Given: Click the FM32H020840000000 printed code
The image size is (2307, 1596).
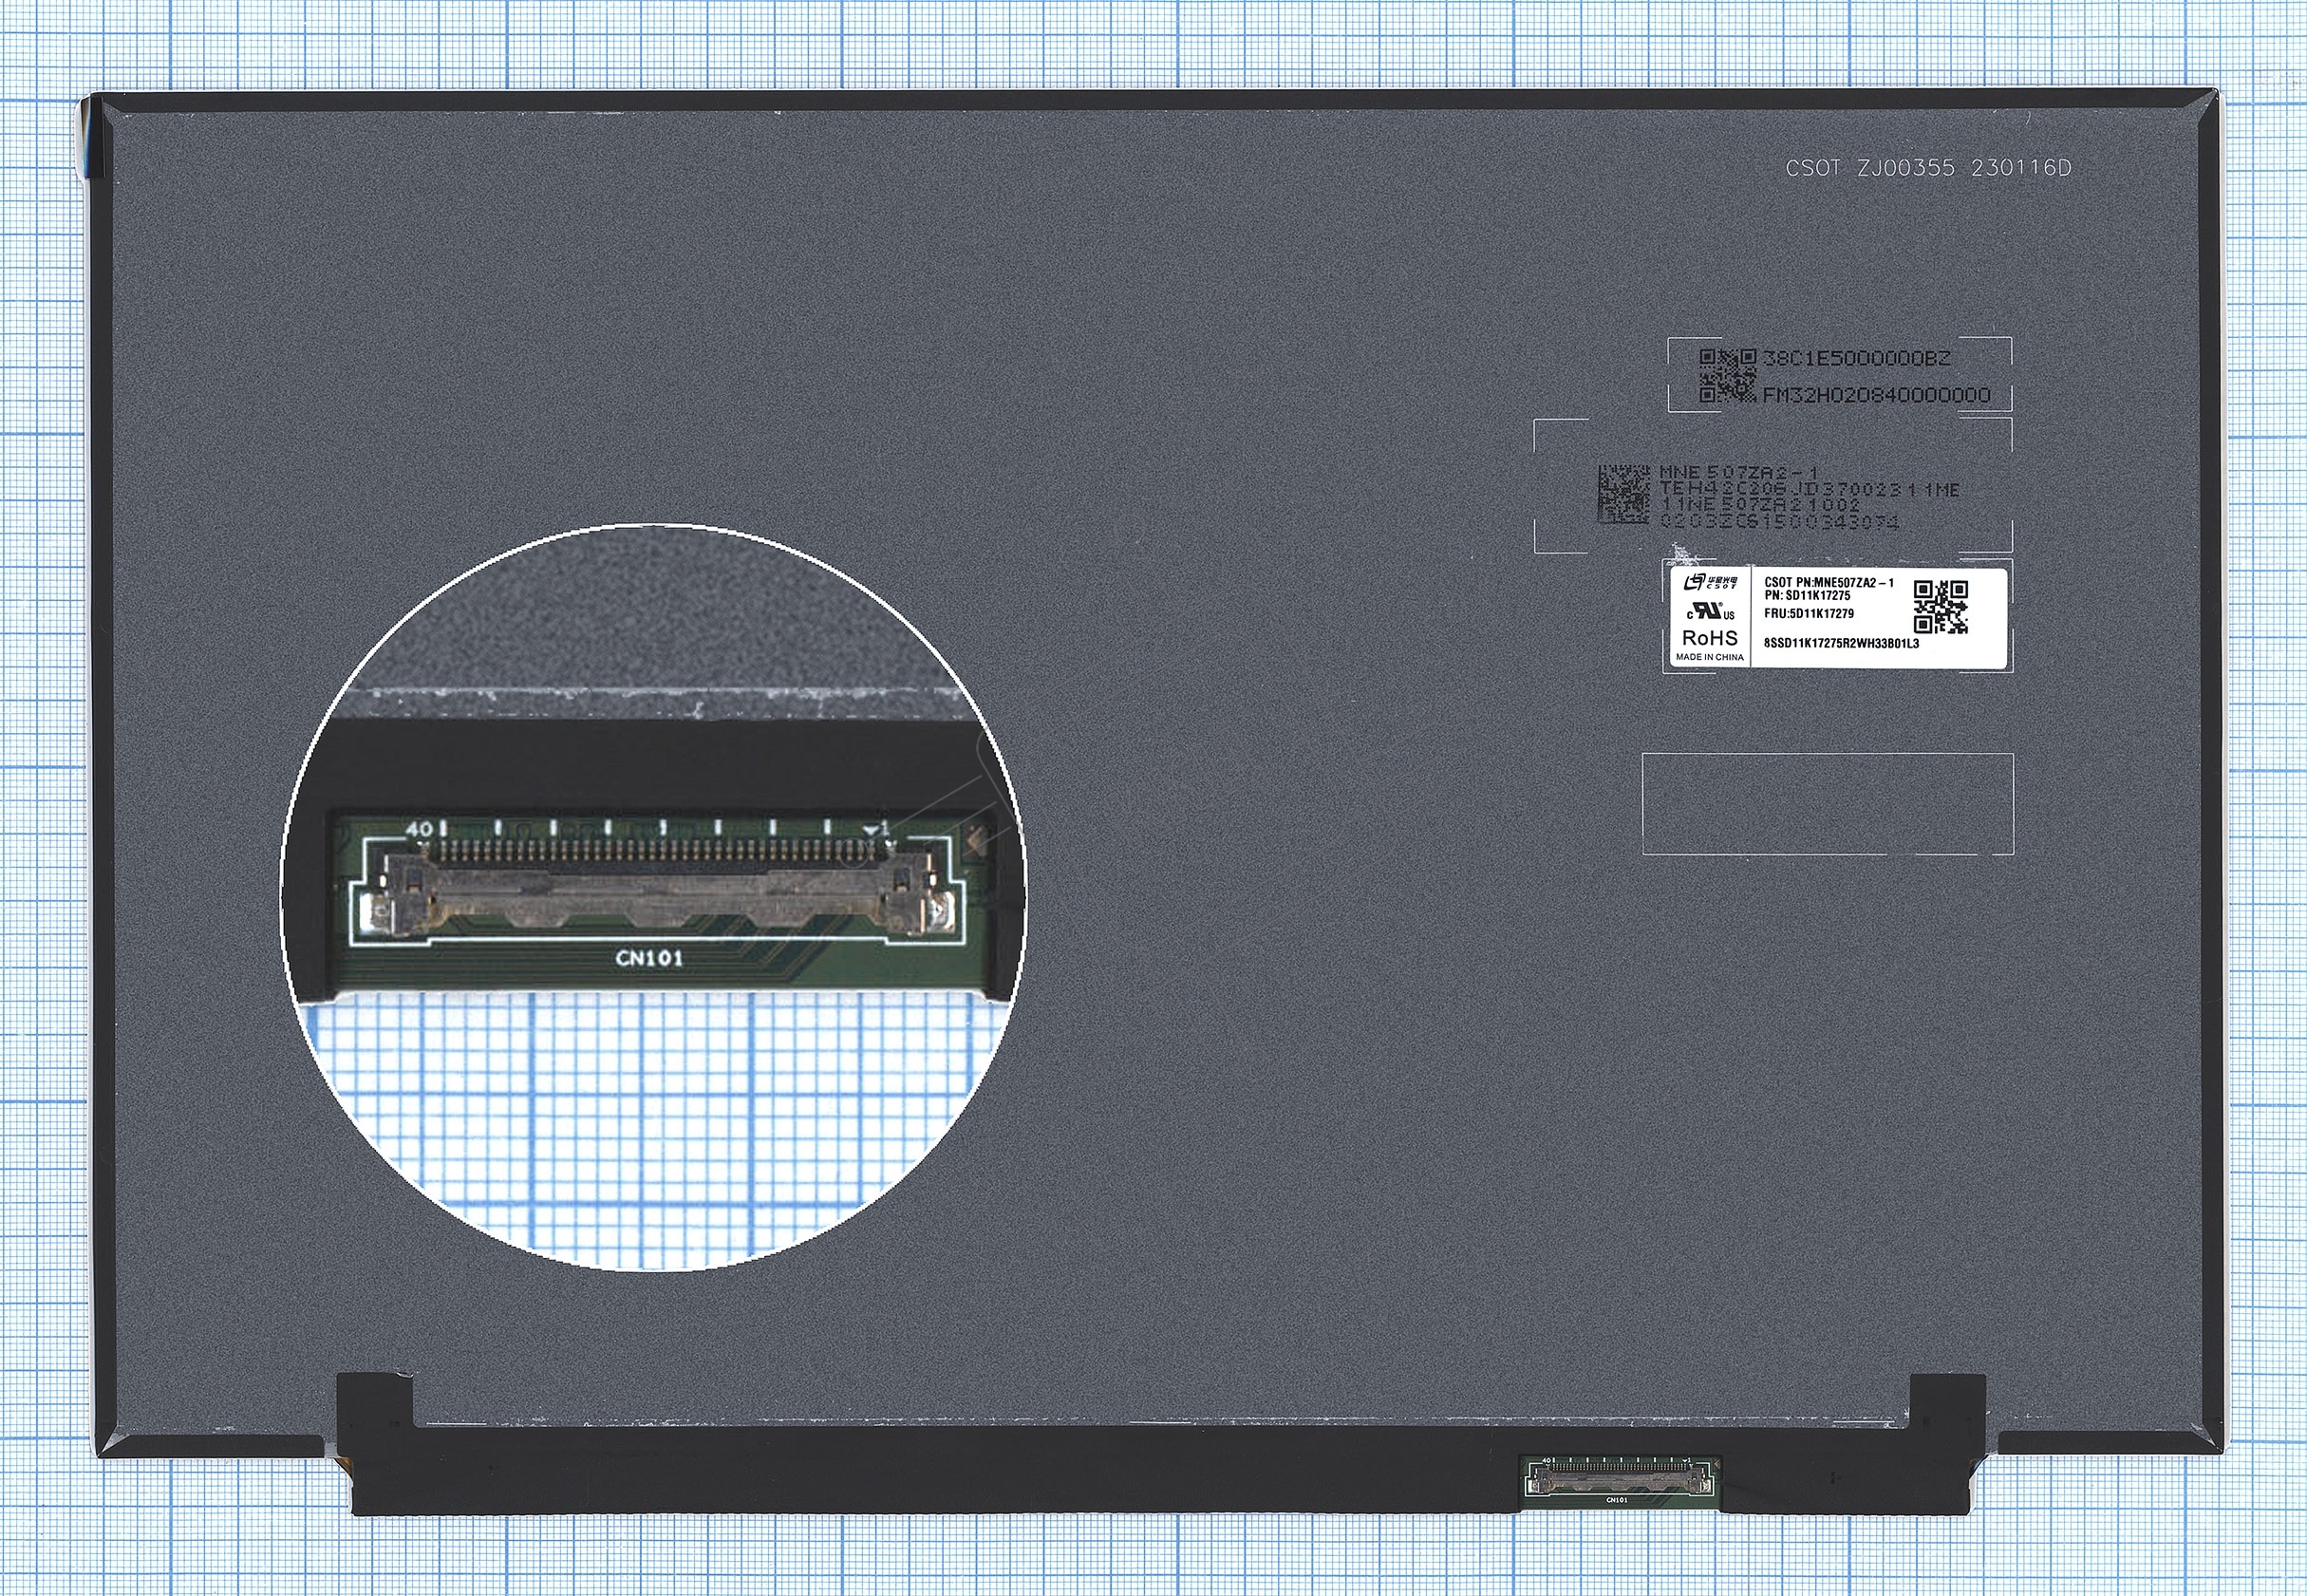Looking at the screenshot, I should point(1876,395).
